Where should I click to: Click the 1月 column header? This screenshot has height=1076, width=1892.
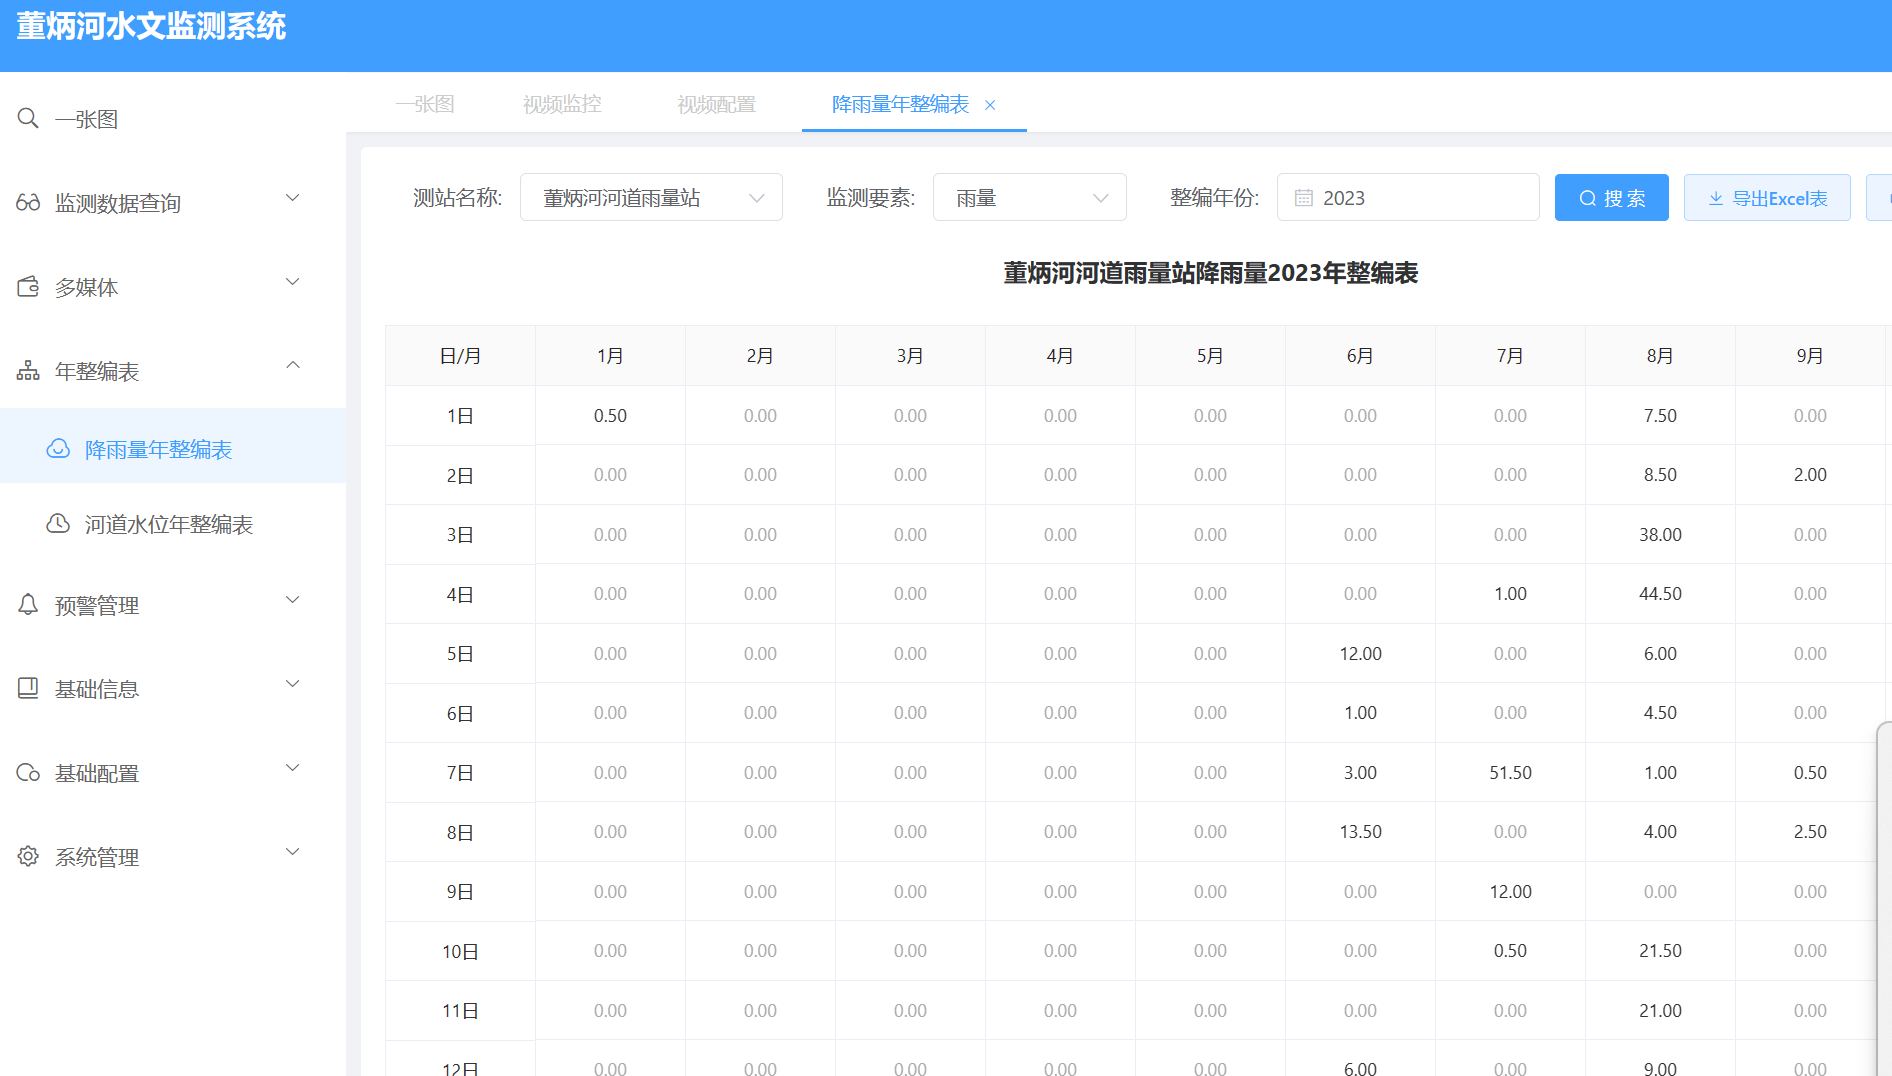tap(610, 356)
